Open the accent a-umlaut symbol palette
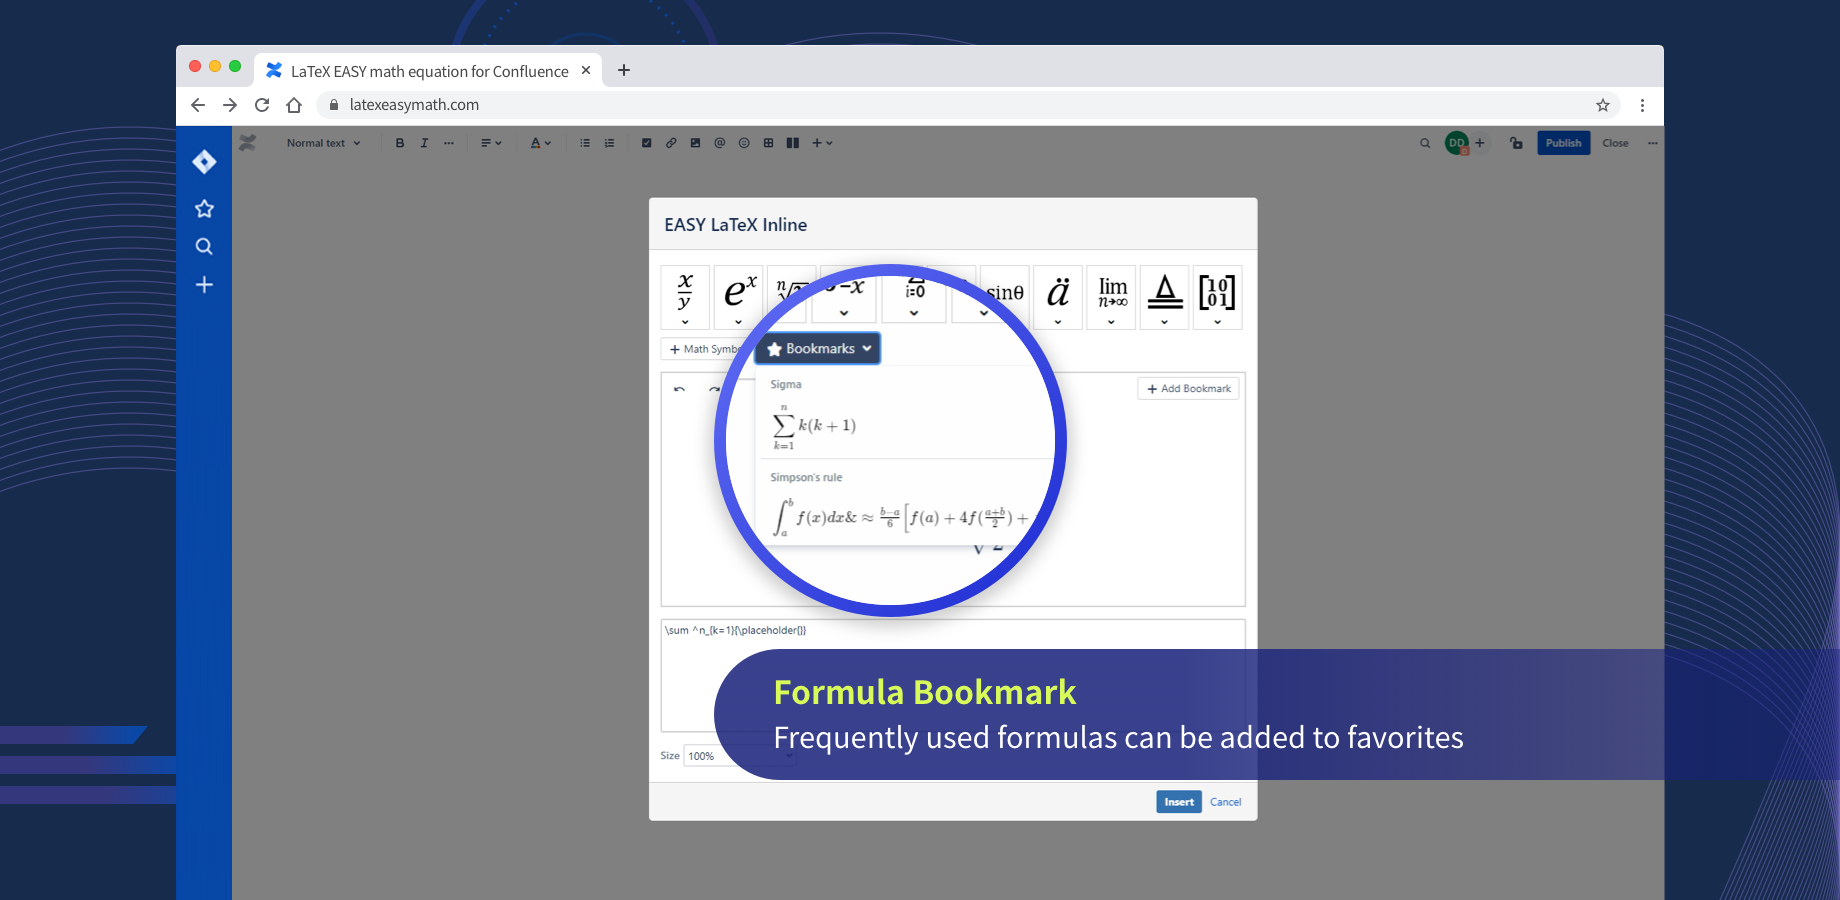This screenshot has height=900, width=1840. pyautogui.click(x=1058, y=297)
